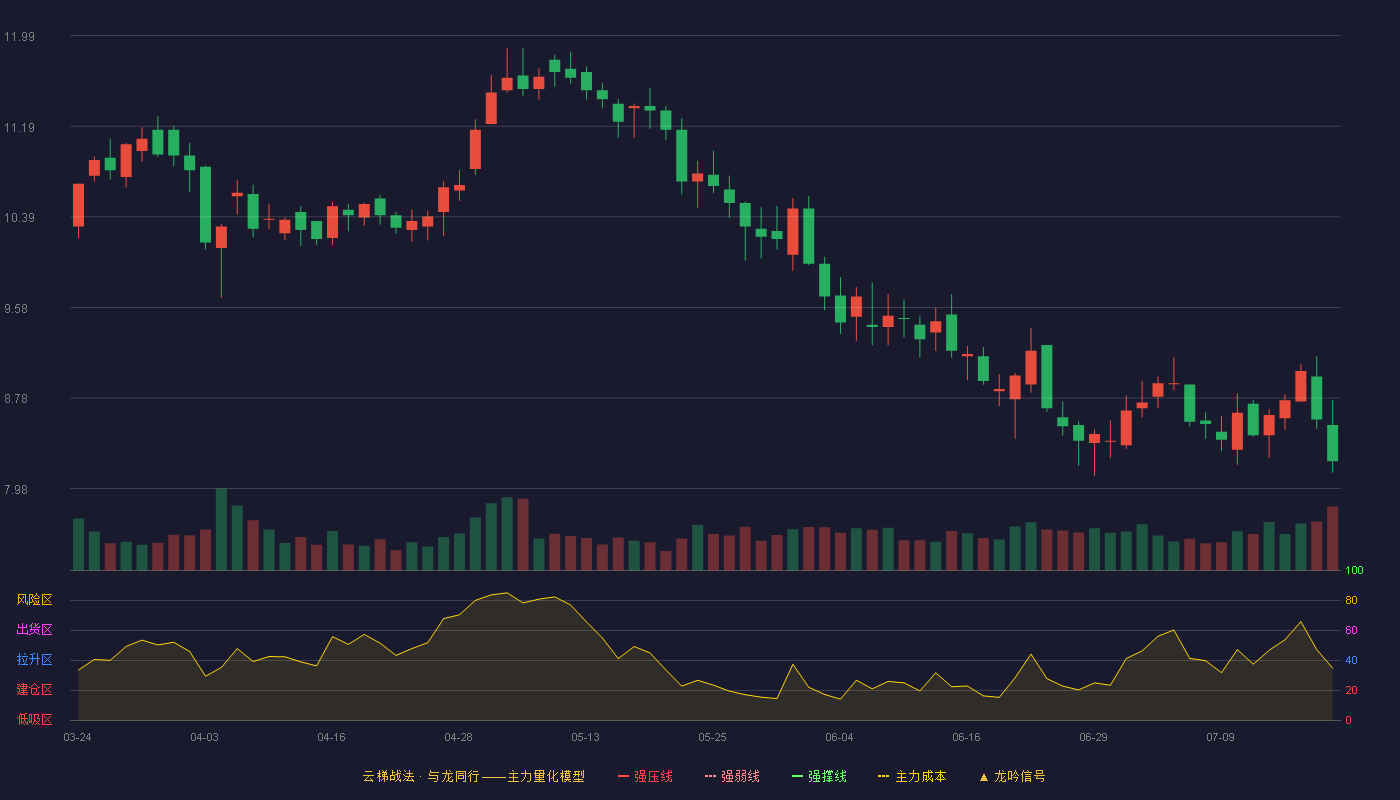Click the 05-13 date axis label
The image size is (1400, 800).
[x=585, y=737]
